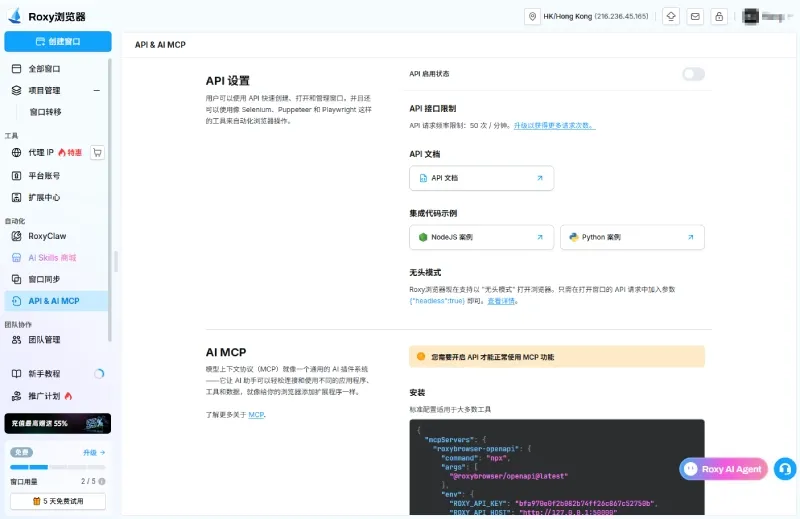The height and width of the screenshot is (519, 800).
Task: Click the download icon in header
Action: point(671,16)
